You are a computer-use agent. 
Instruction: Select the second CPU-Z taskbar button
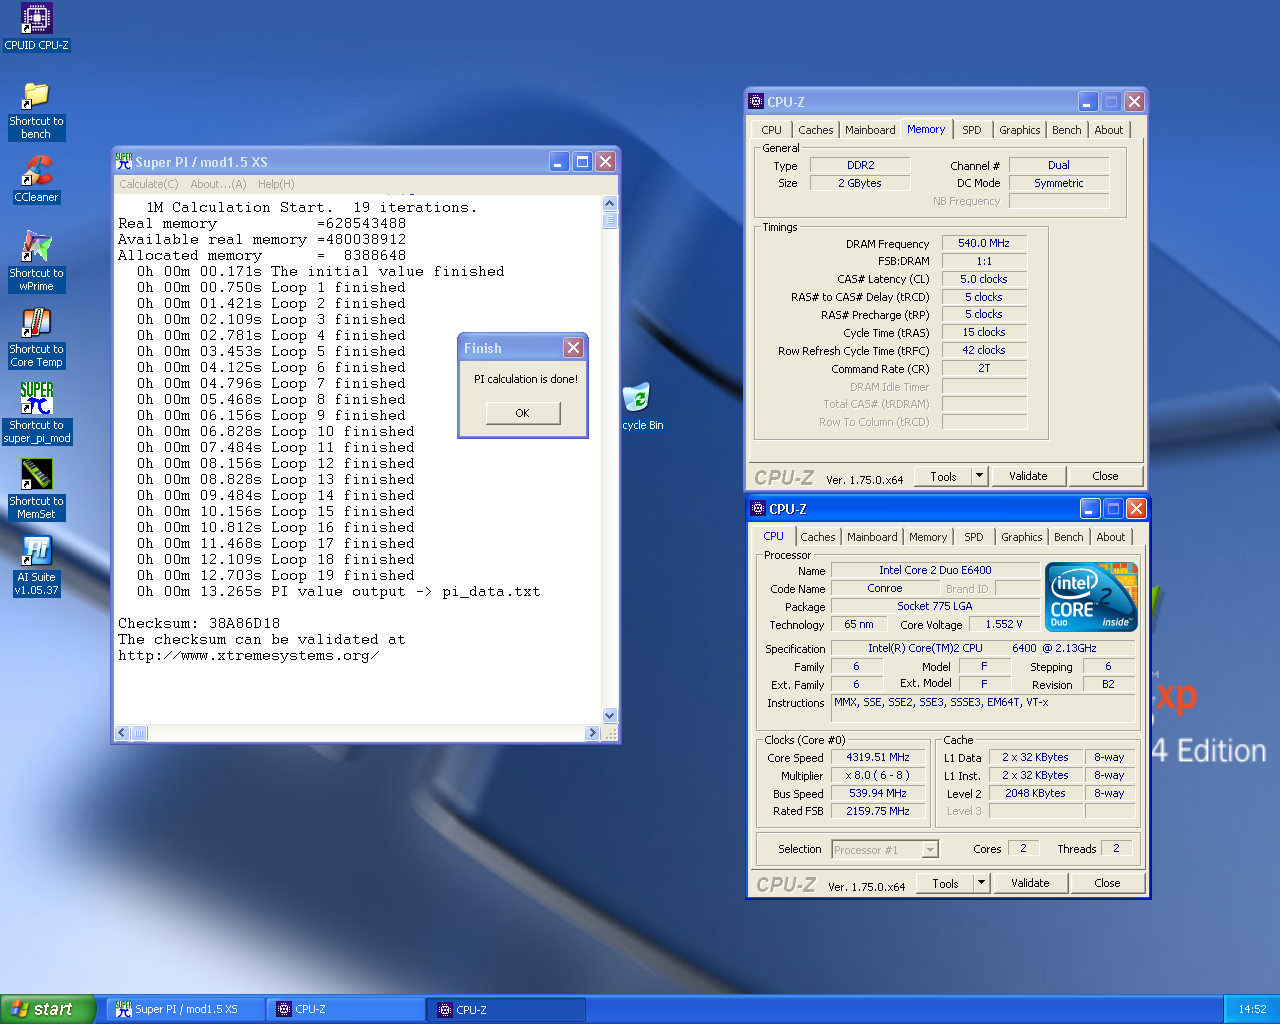(507, 1009)
